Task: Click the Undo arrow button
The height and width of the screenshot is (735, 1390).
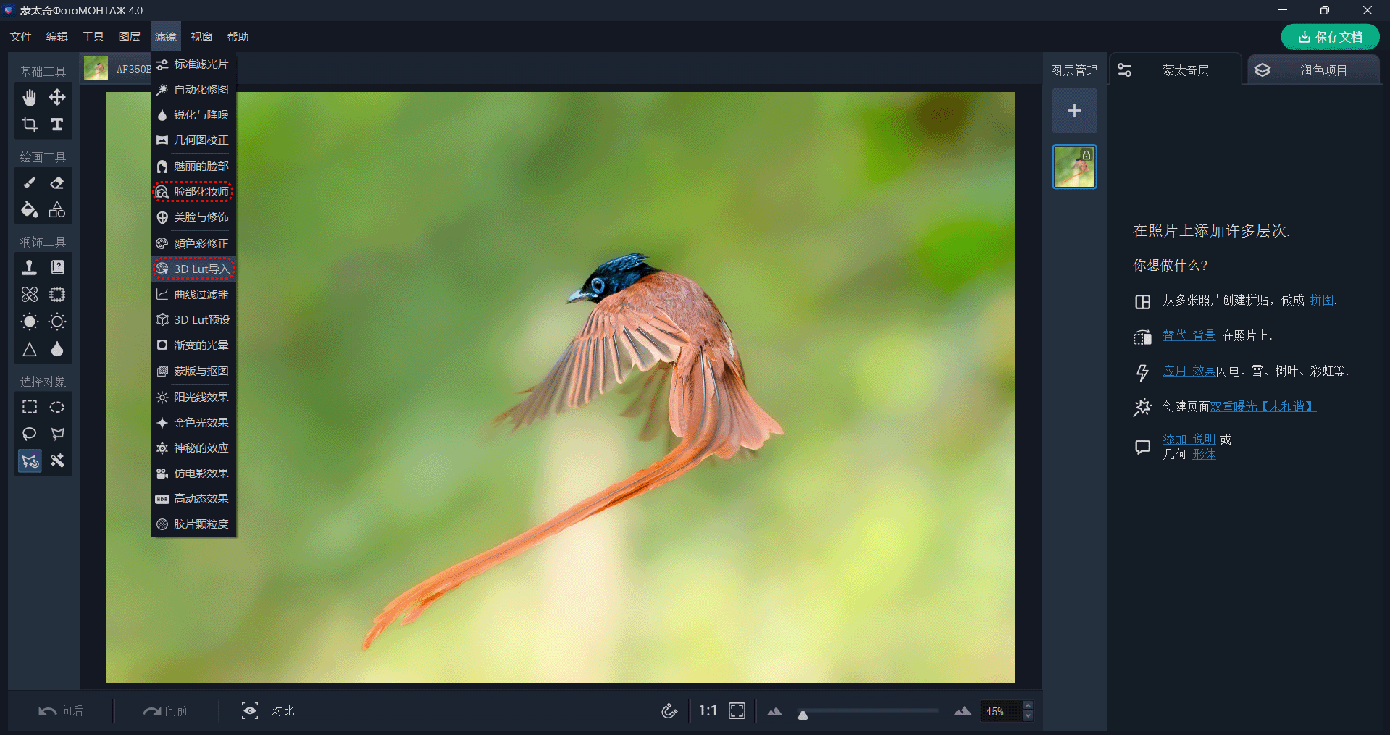Action: (47, 711)
